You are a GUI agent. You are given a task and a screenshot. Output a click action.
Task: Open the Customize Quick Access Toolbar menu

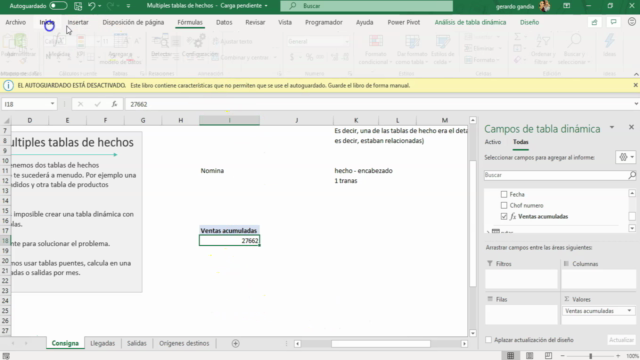[x=128, y=6]
